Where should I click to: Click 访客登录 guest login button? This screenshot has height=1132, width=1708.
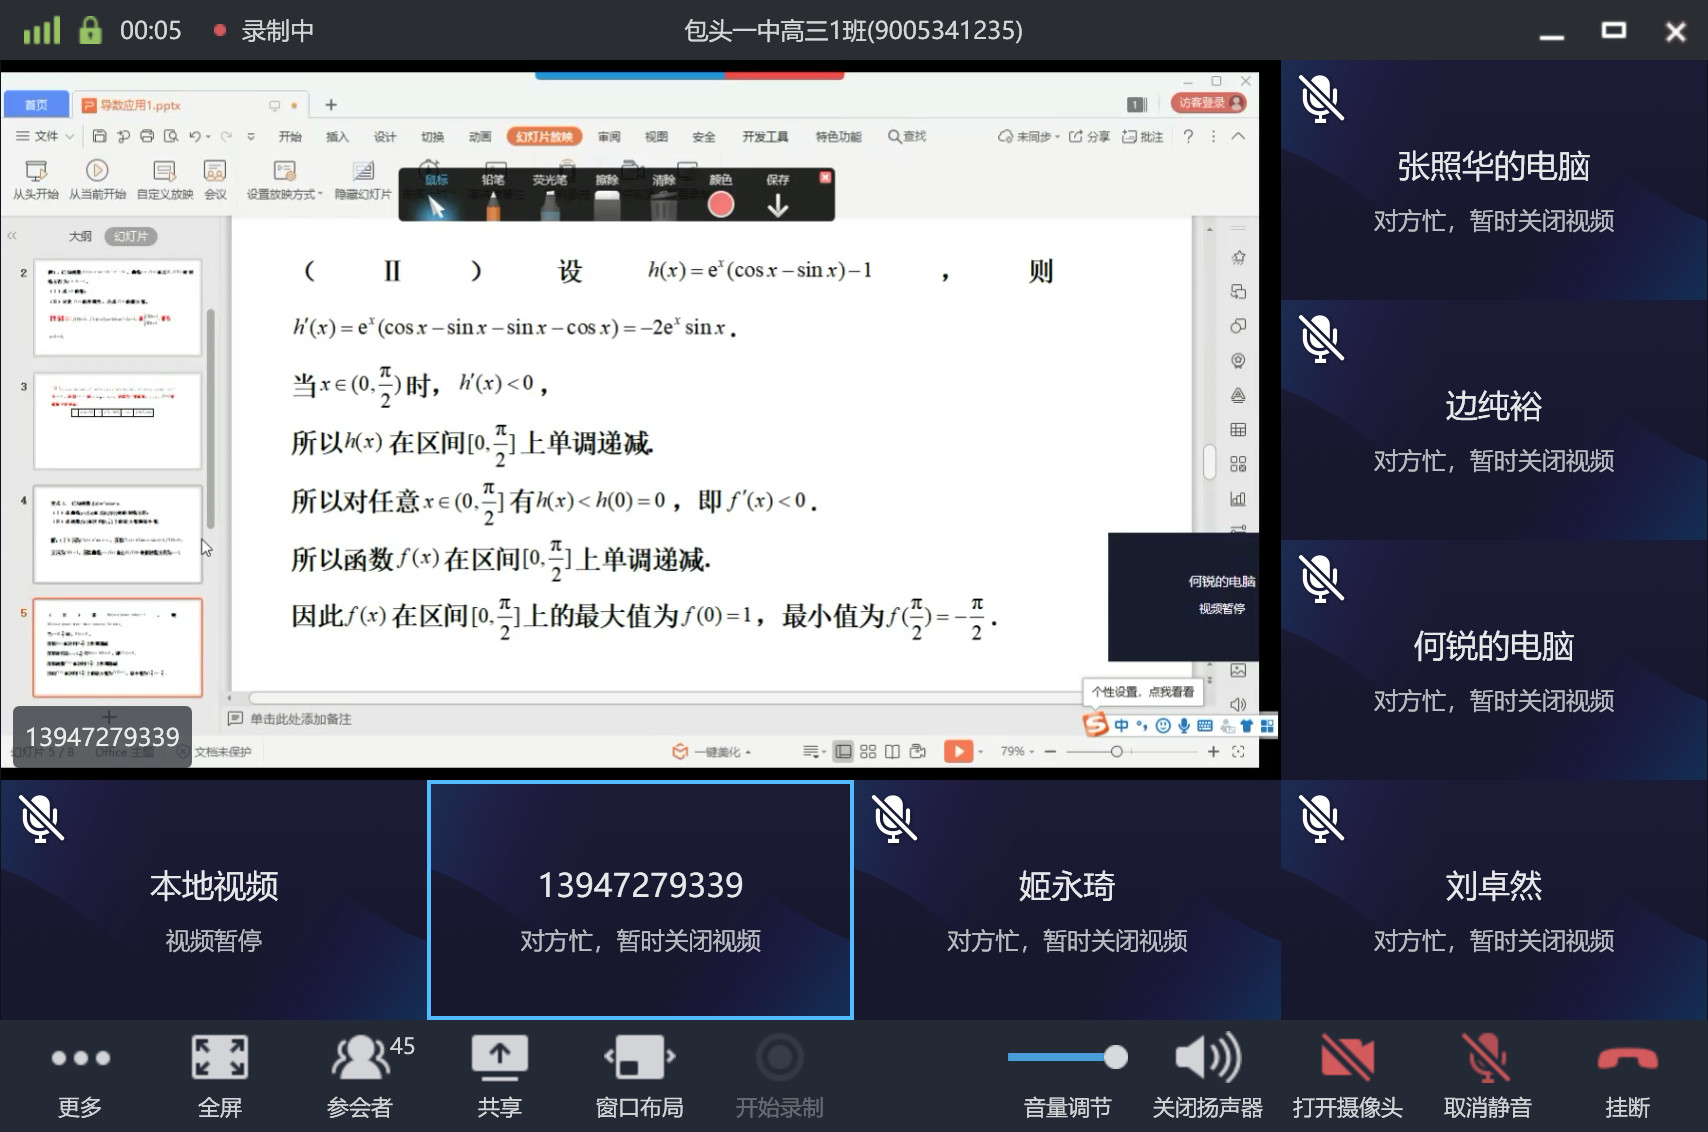tap(1208, 103)
